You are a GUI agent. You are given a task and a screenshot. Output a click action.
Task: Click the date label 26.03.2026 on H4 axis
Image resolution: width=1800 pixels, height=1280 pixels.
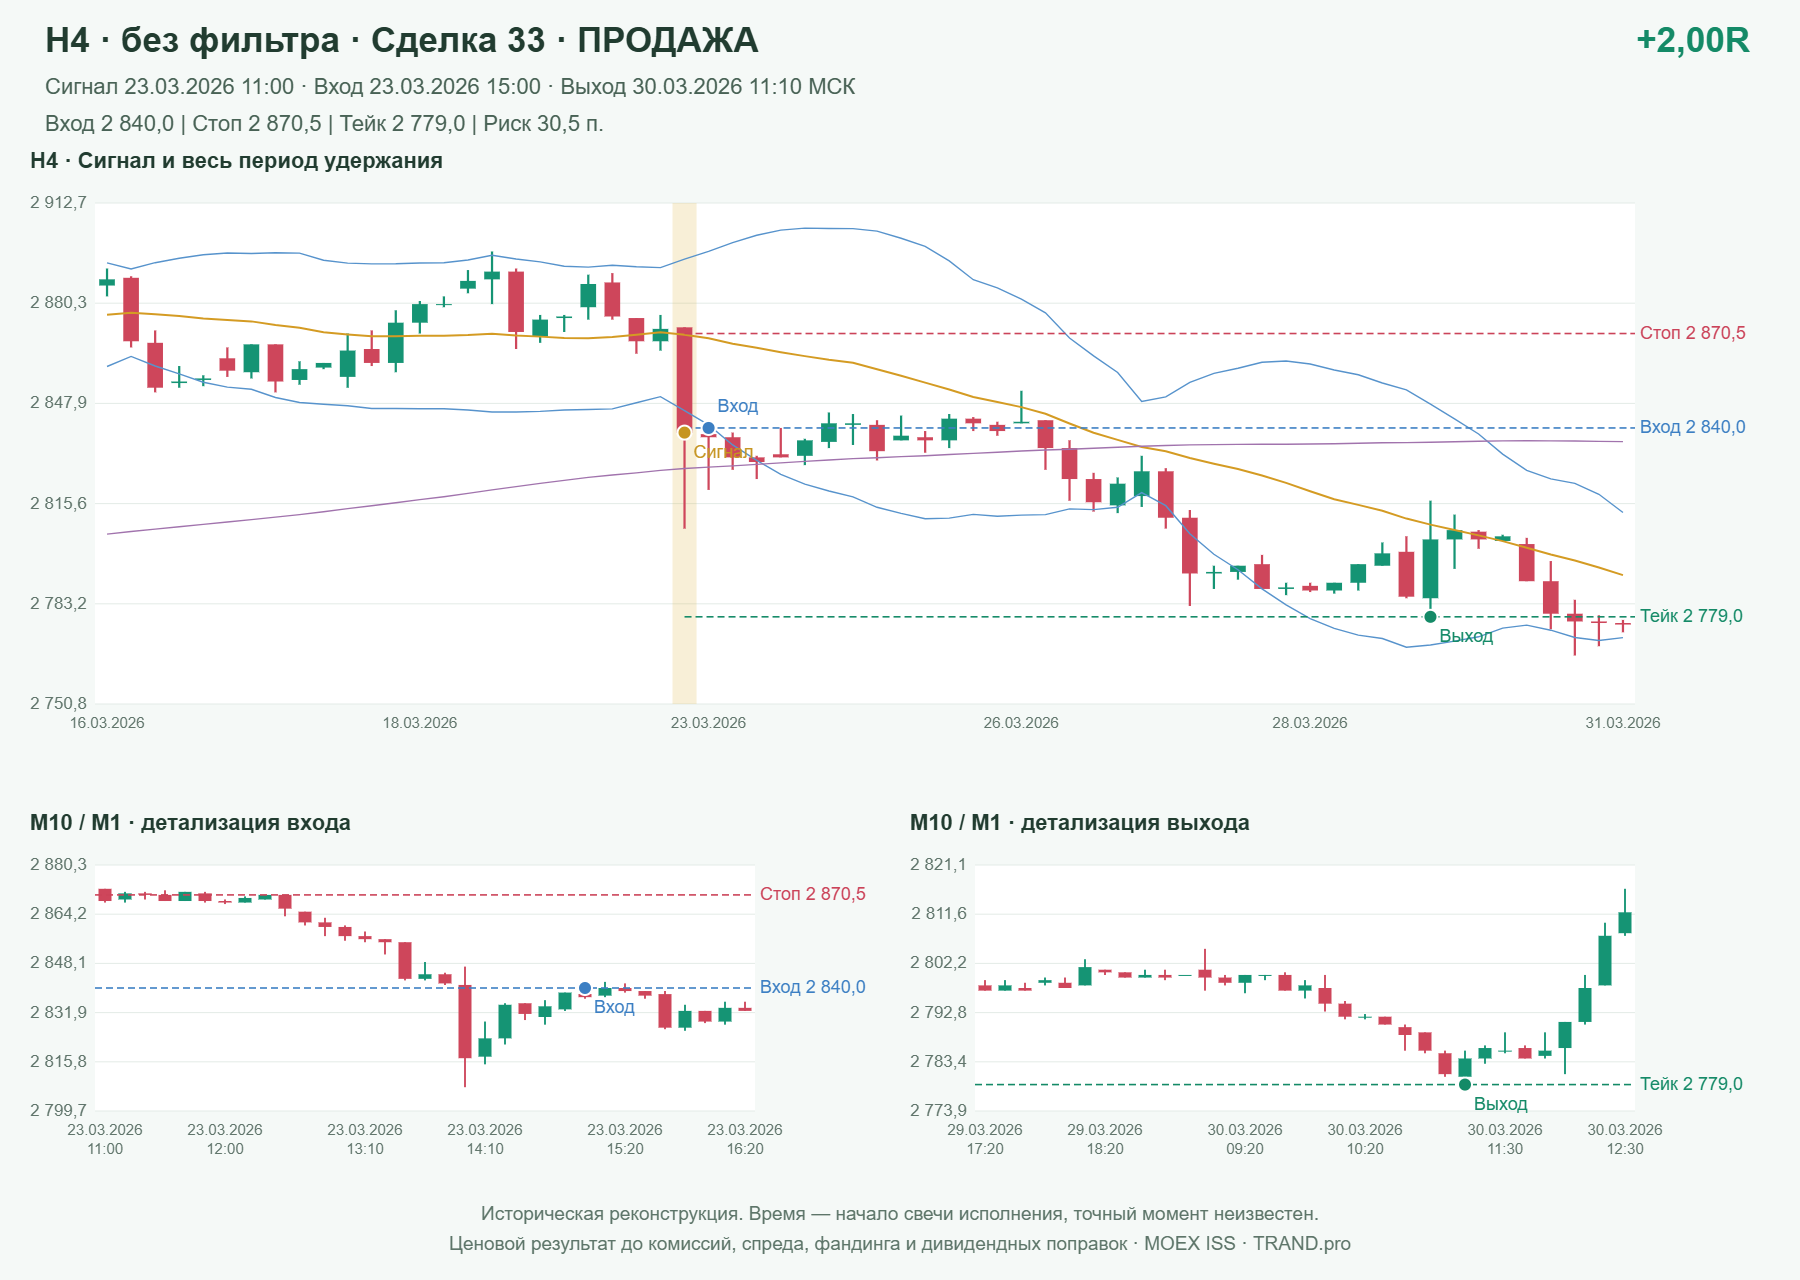[1021, 723]
